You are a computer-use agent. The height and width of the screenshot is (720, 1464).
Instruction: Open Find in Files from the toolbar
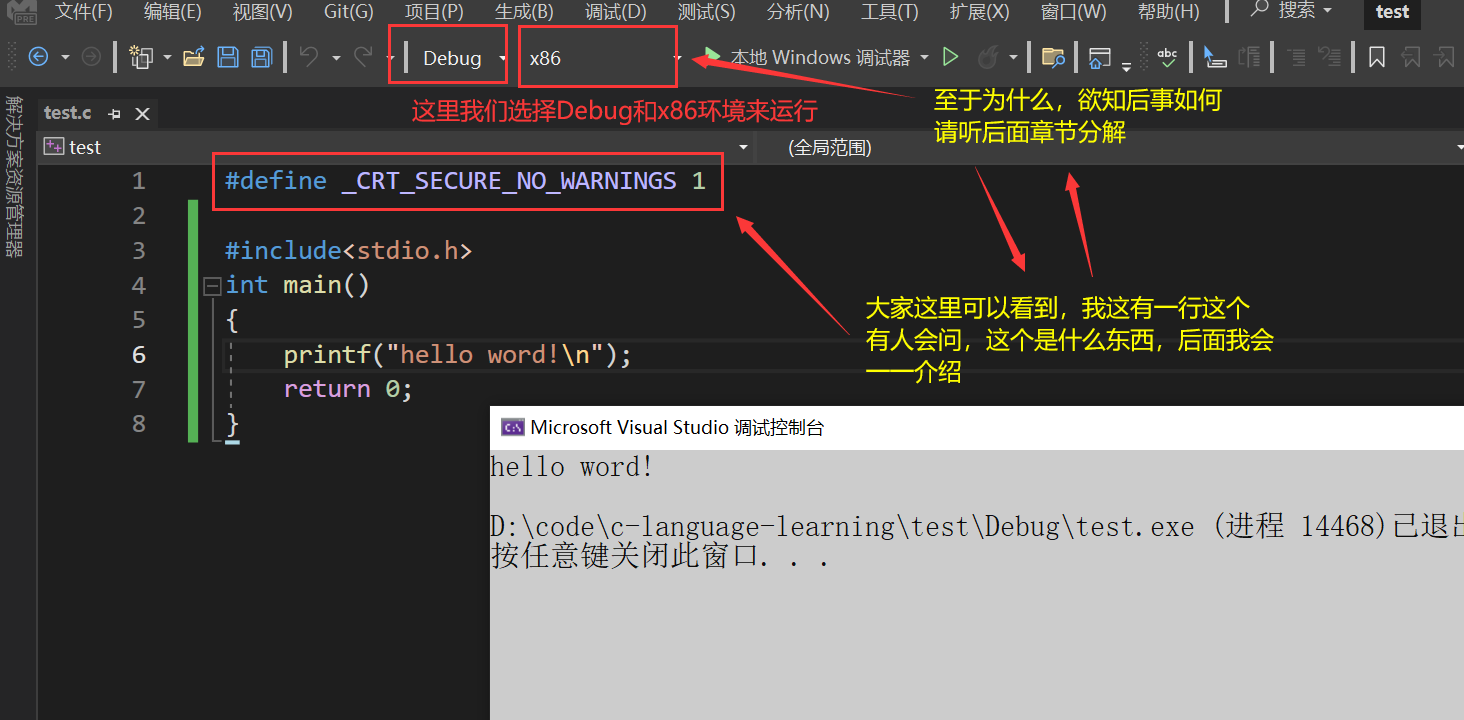(x=1052, y=58)
